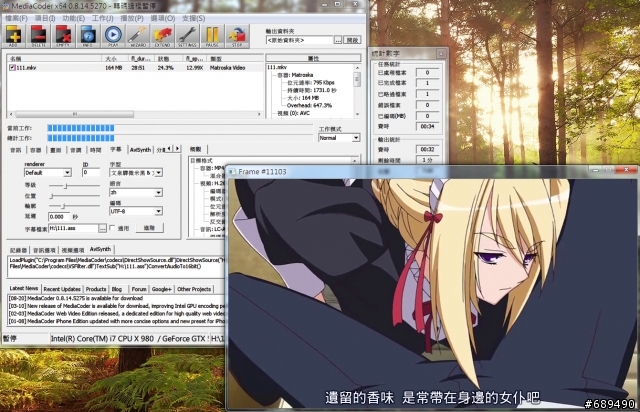Click the DELETE toolbar icon

point(38,36)
